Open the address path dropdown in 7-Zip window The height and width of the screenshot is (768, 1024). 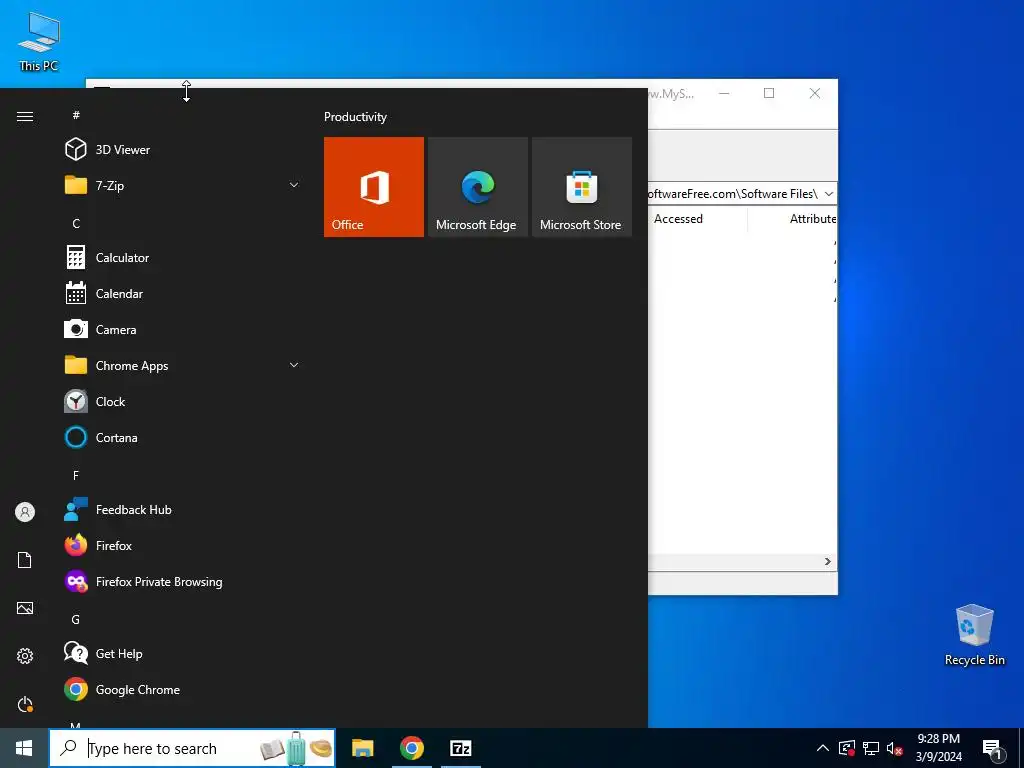click(x=828, y=194)
